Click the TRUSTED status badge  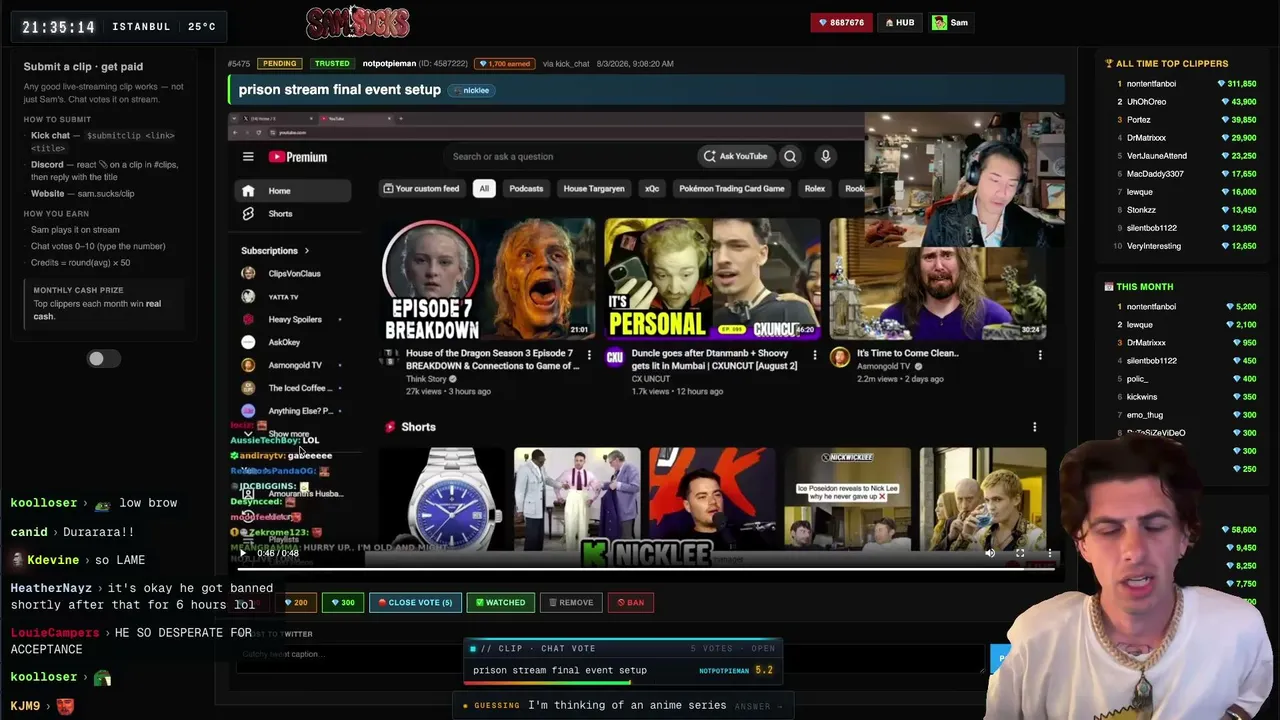tap(332, 64)
